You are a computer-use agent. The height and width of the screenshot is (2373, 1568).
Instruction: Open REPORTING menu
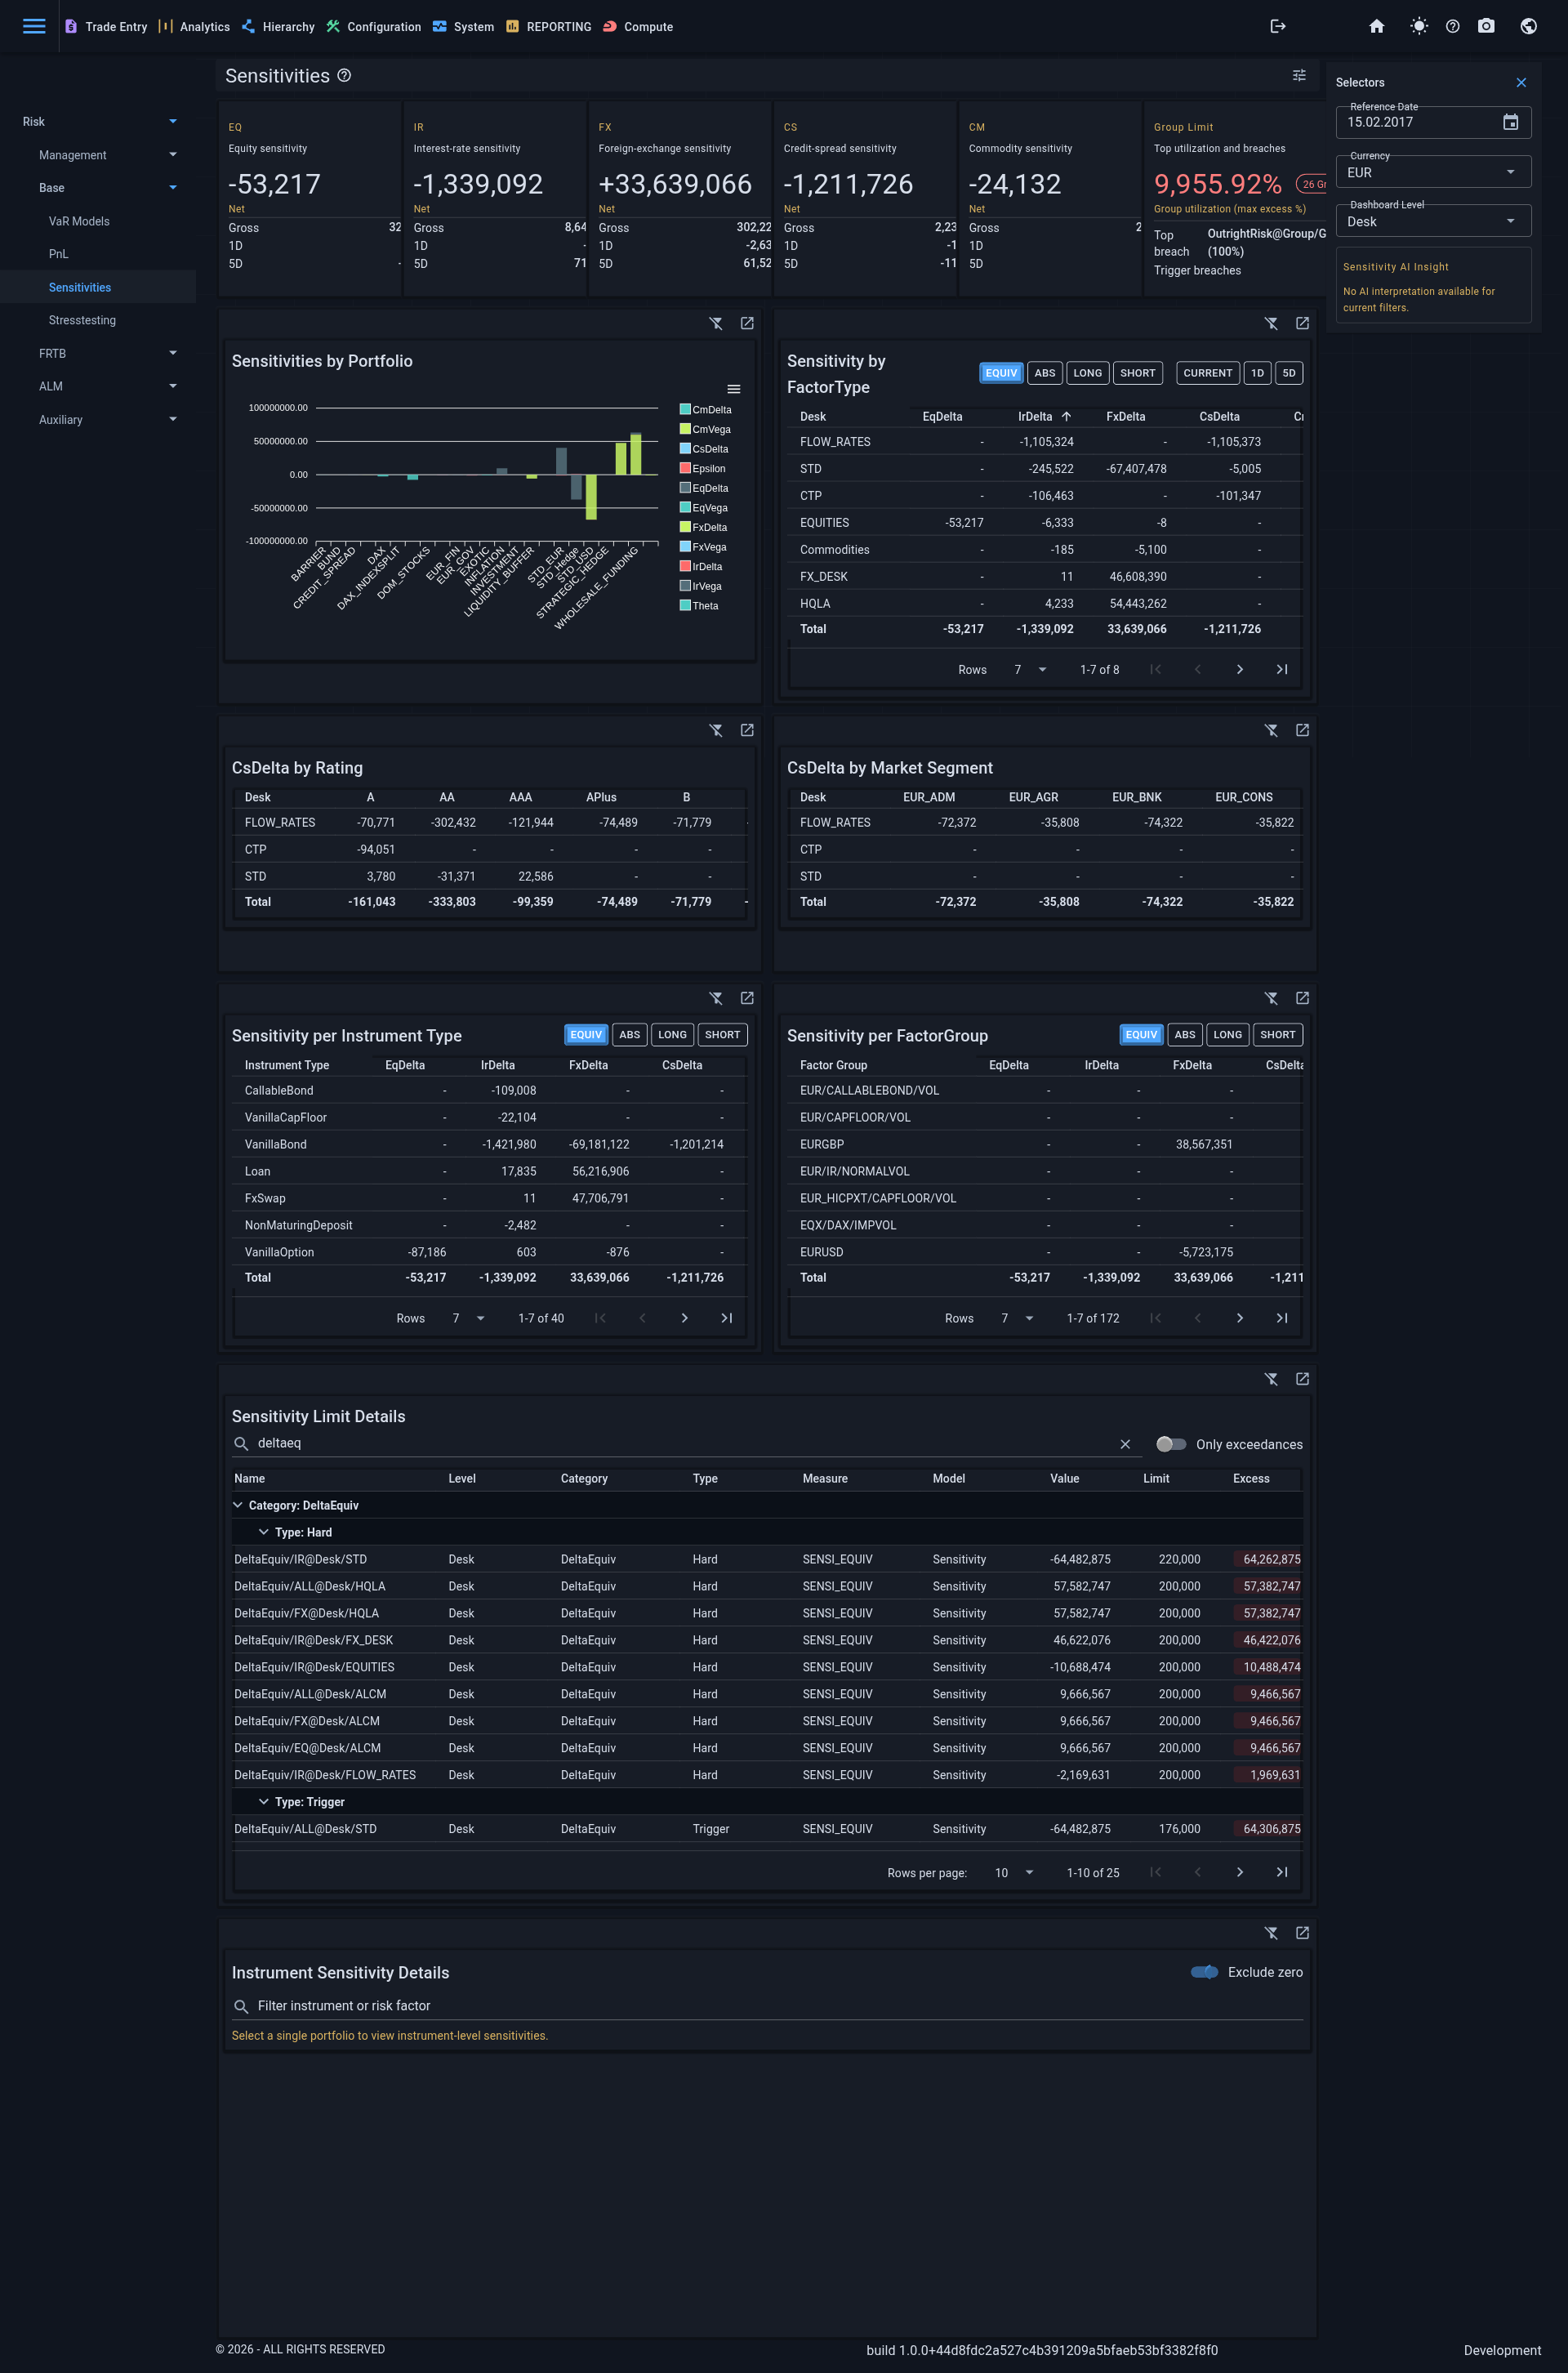[548, 27]
